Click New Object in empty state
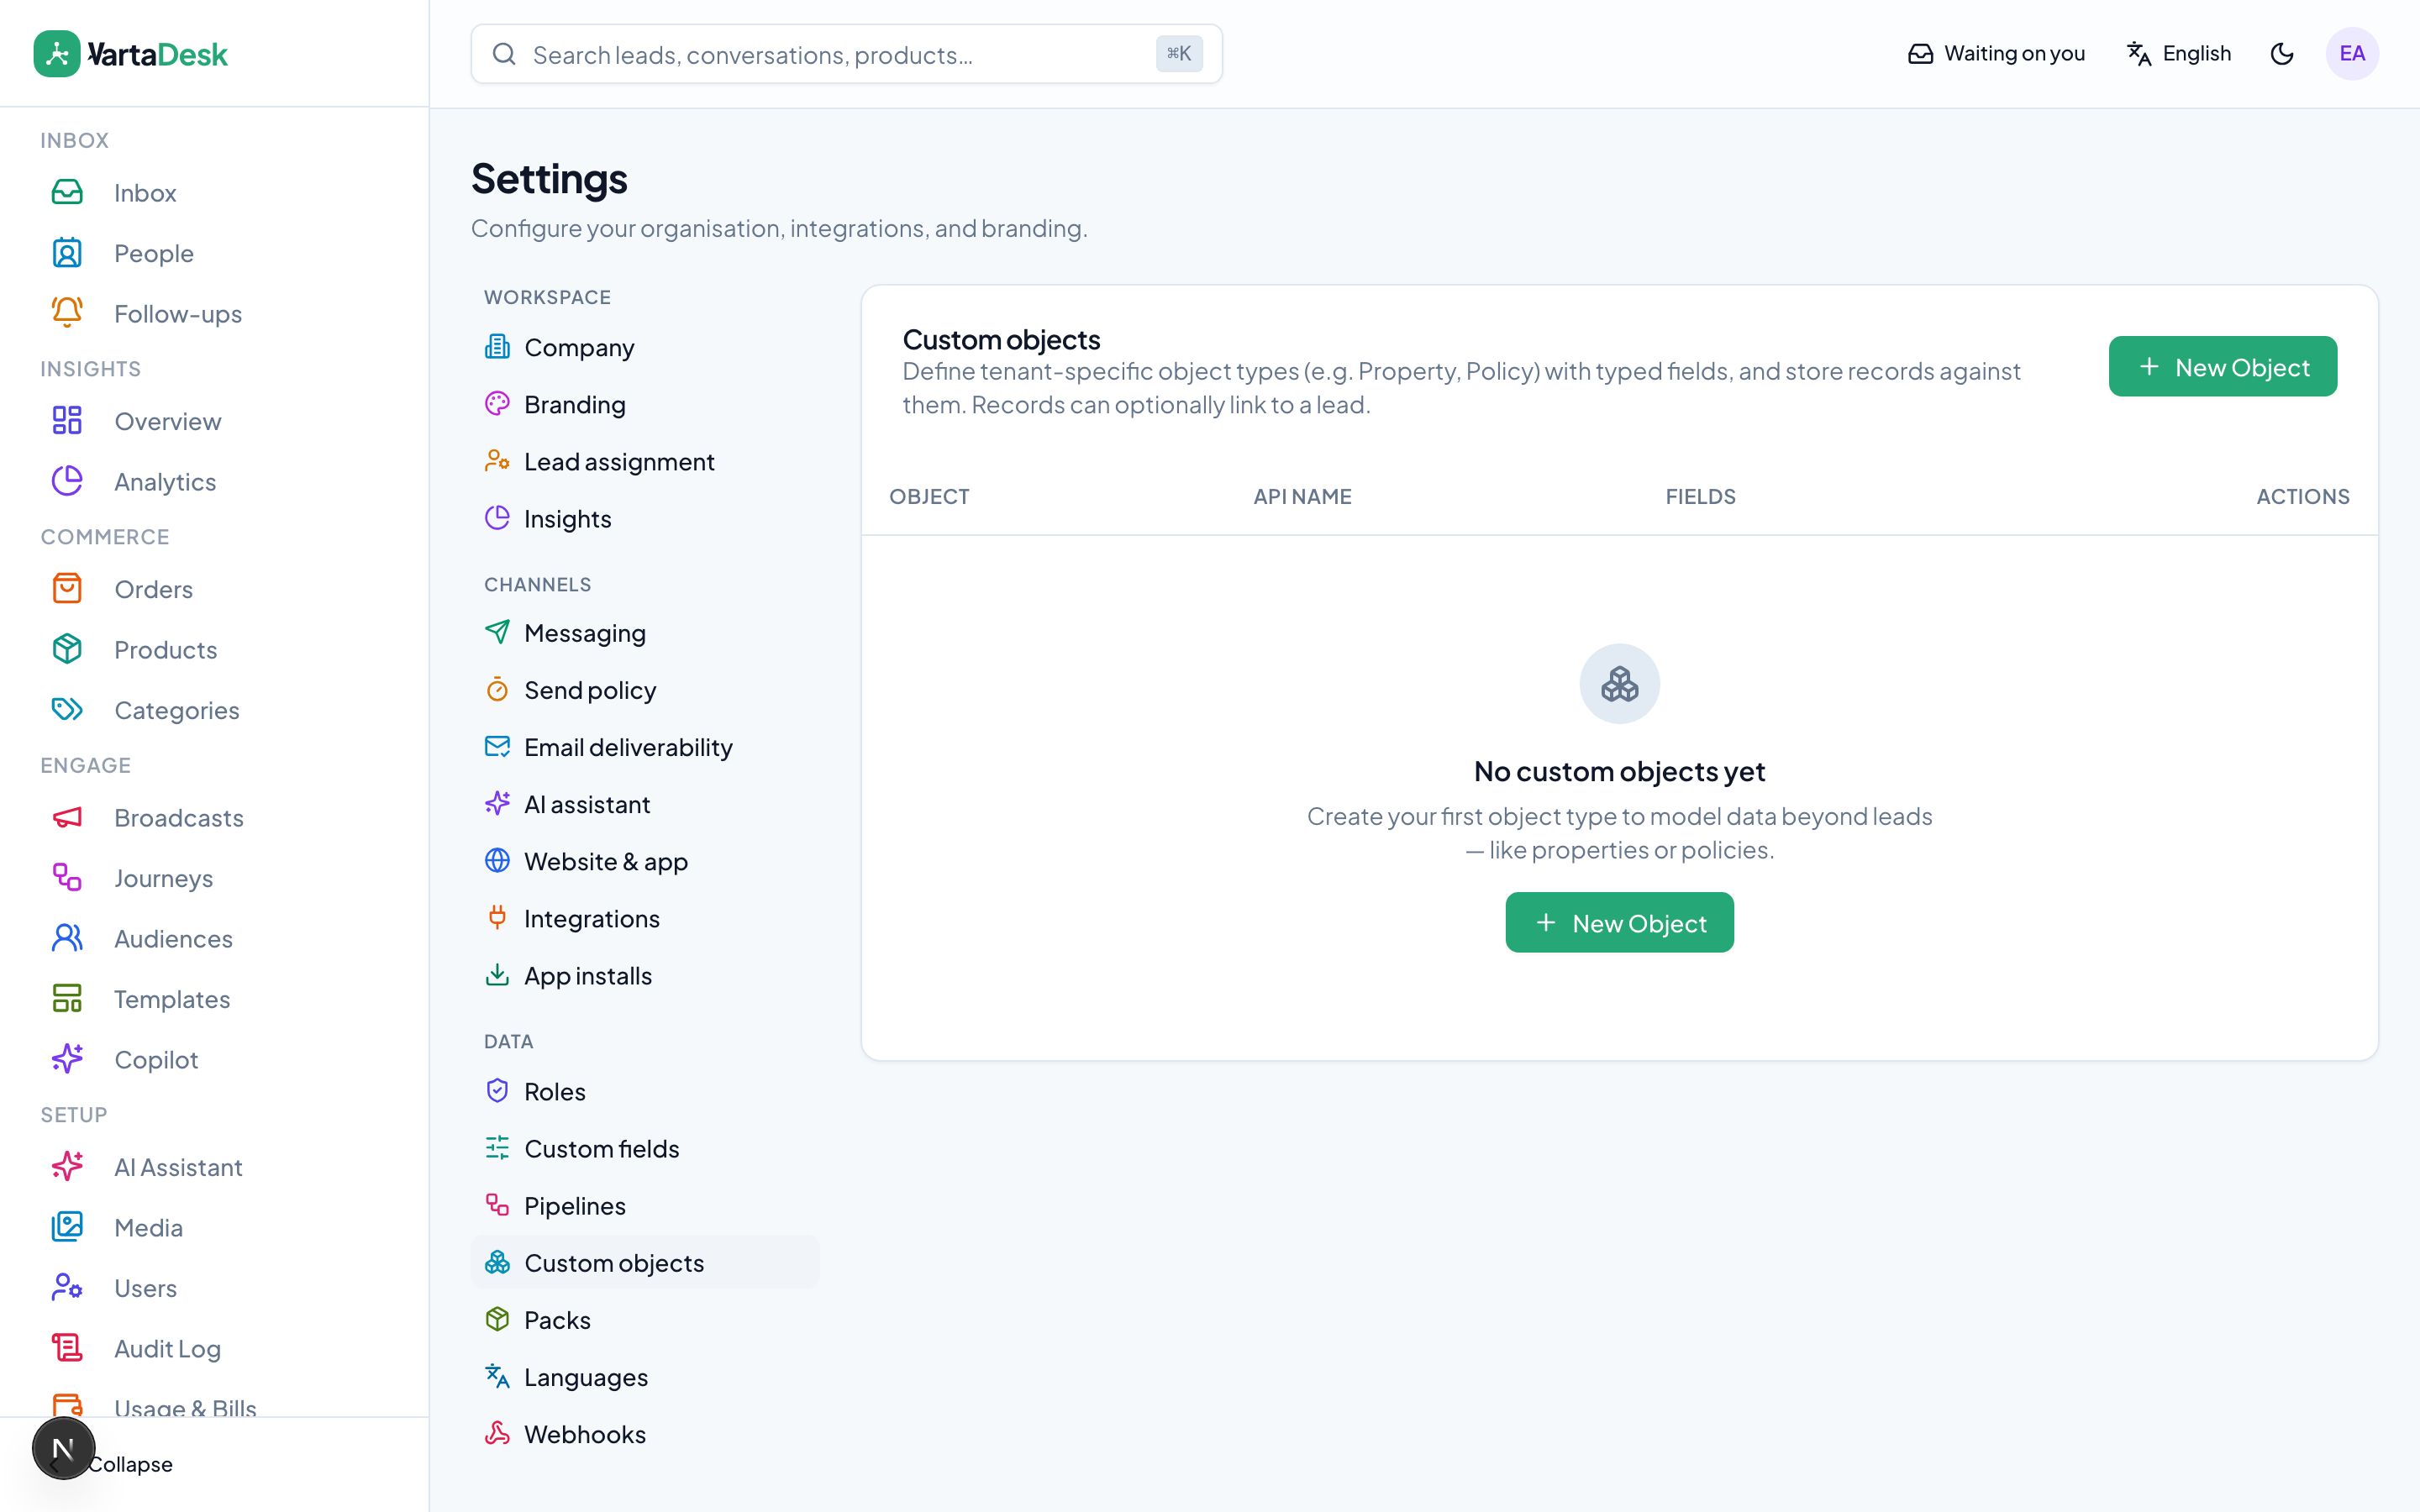Viewport: 2420px width, 1512px height. pyautogui.click(x=1619, y=922)
